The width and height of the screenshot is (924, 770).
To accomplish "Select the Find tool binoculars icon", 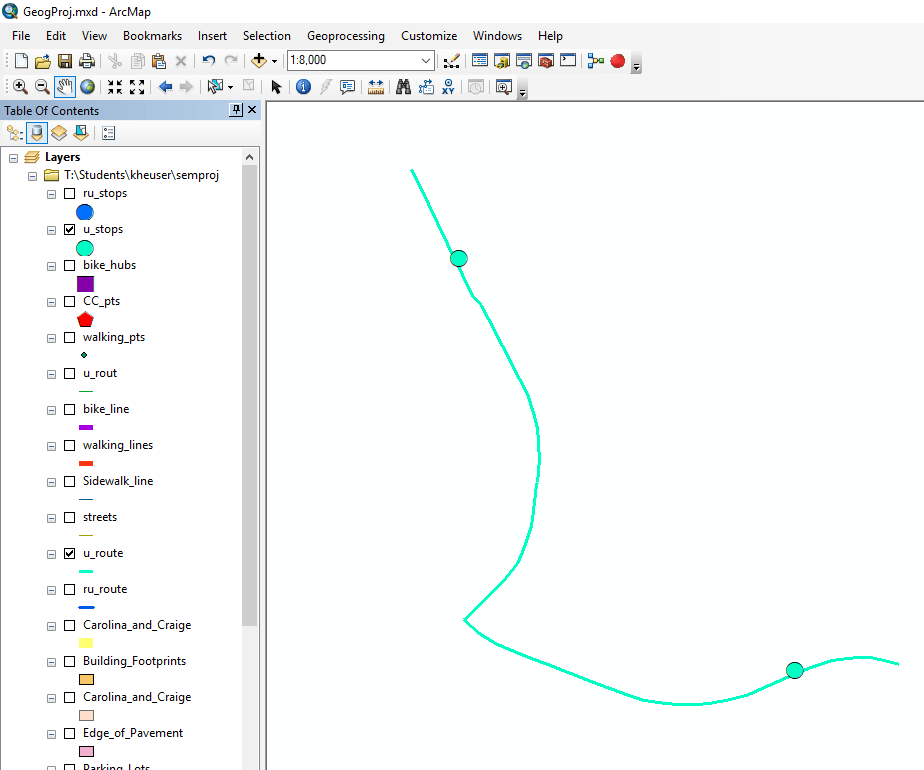I will [401, 86].
